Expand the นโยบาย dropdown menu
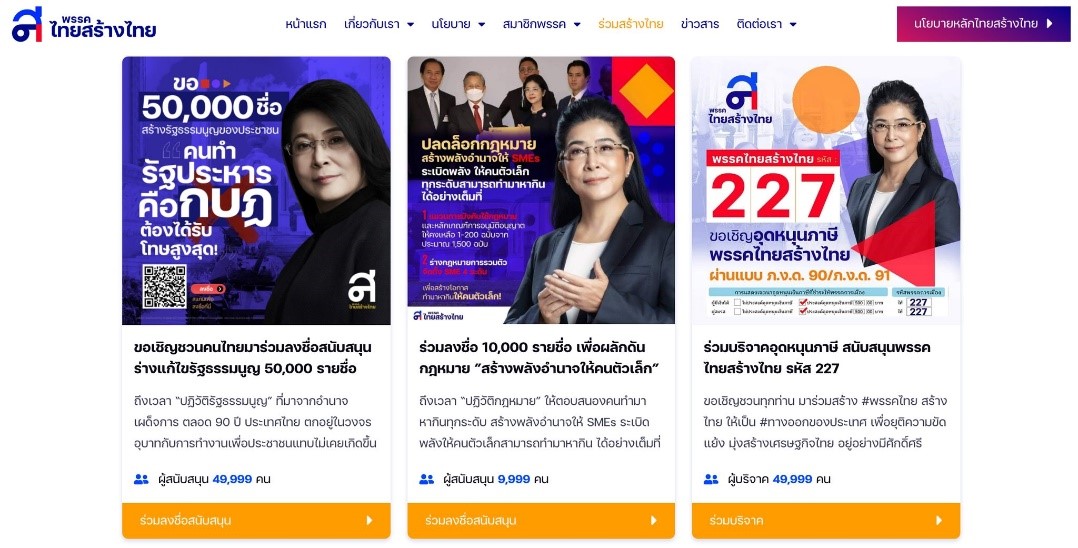 point(458,24)
